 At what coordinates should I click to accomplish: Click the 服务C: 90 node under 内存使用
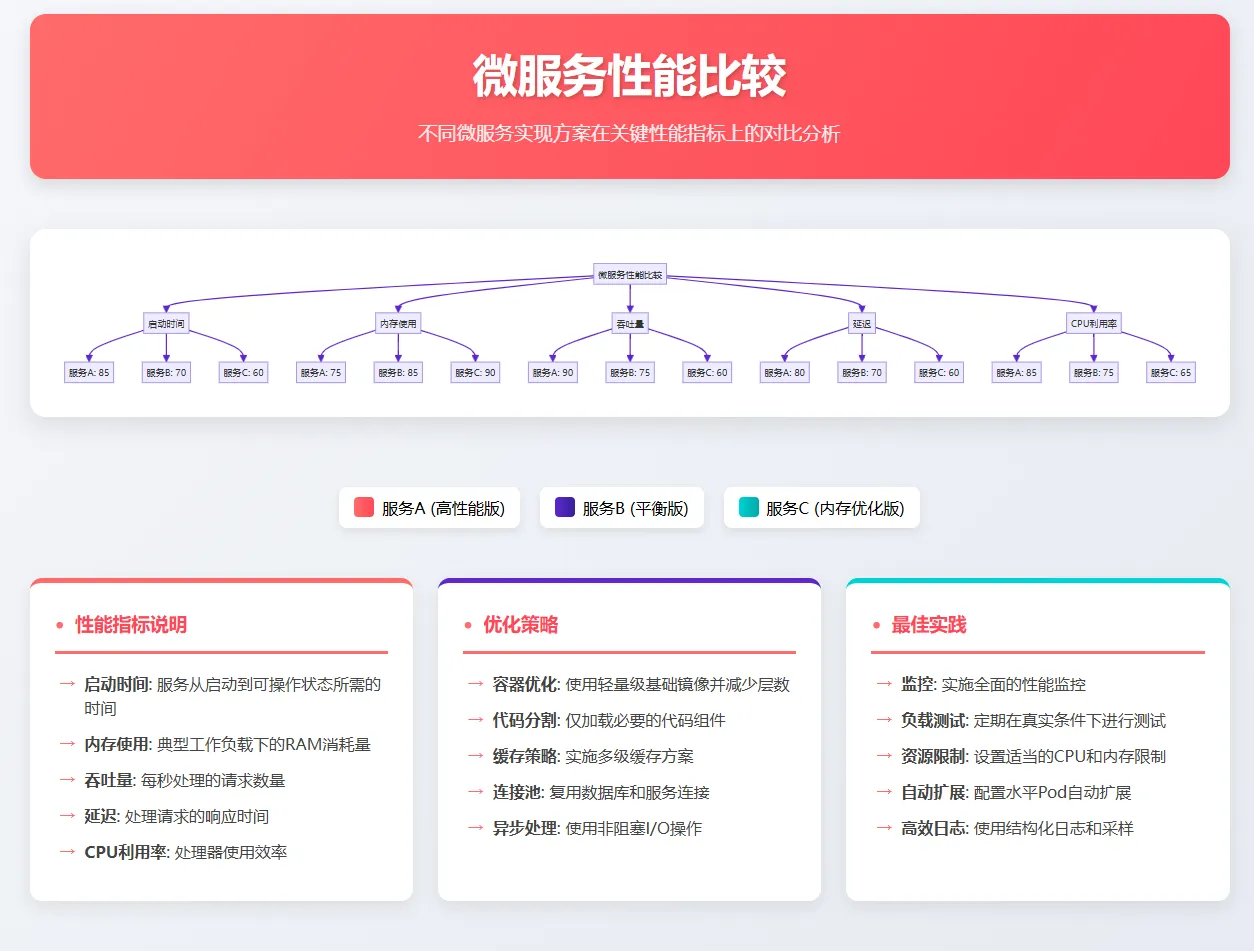[x=475, y=372]
